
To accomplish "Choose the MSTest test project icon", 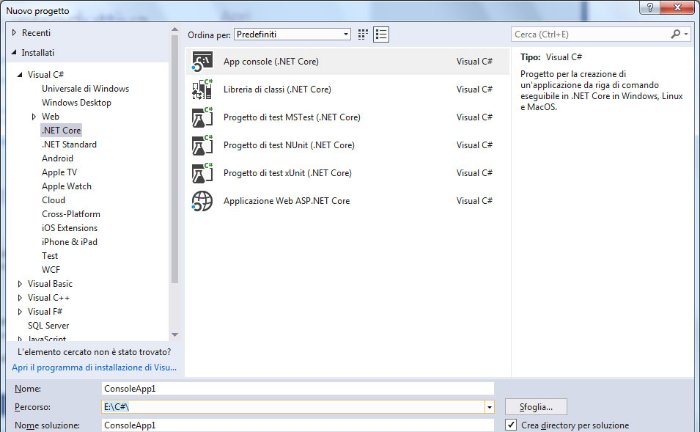I will [x=202, y=117].
